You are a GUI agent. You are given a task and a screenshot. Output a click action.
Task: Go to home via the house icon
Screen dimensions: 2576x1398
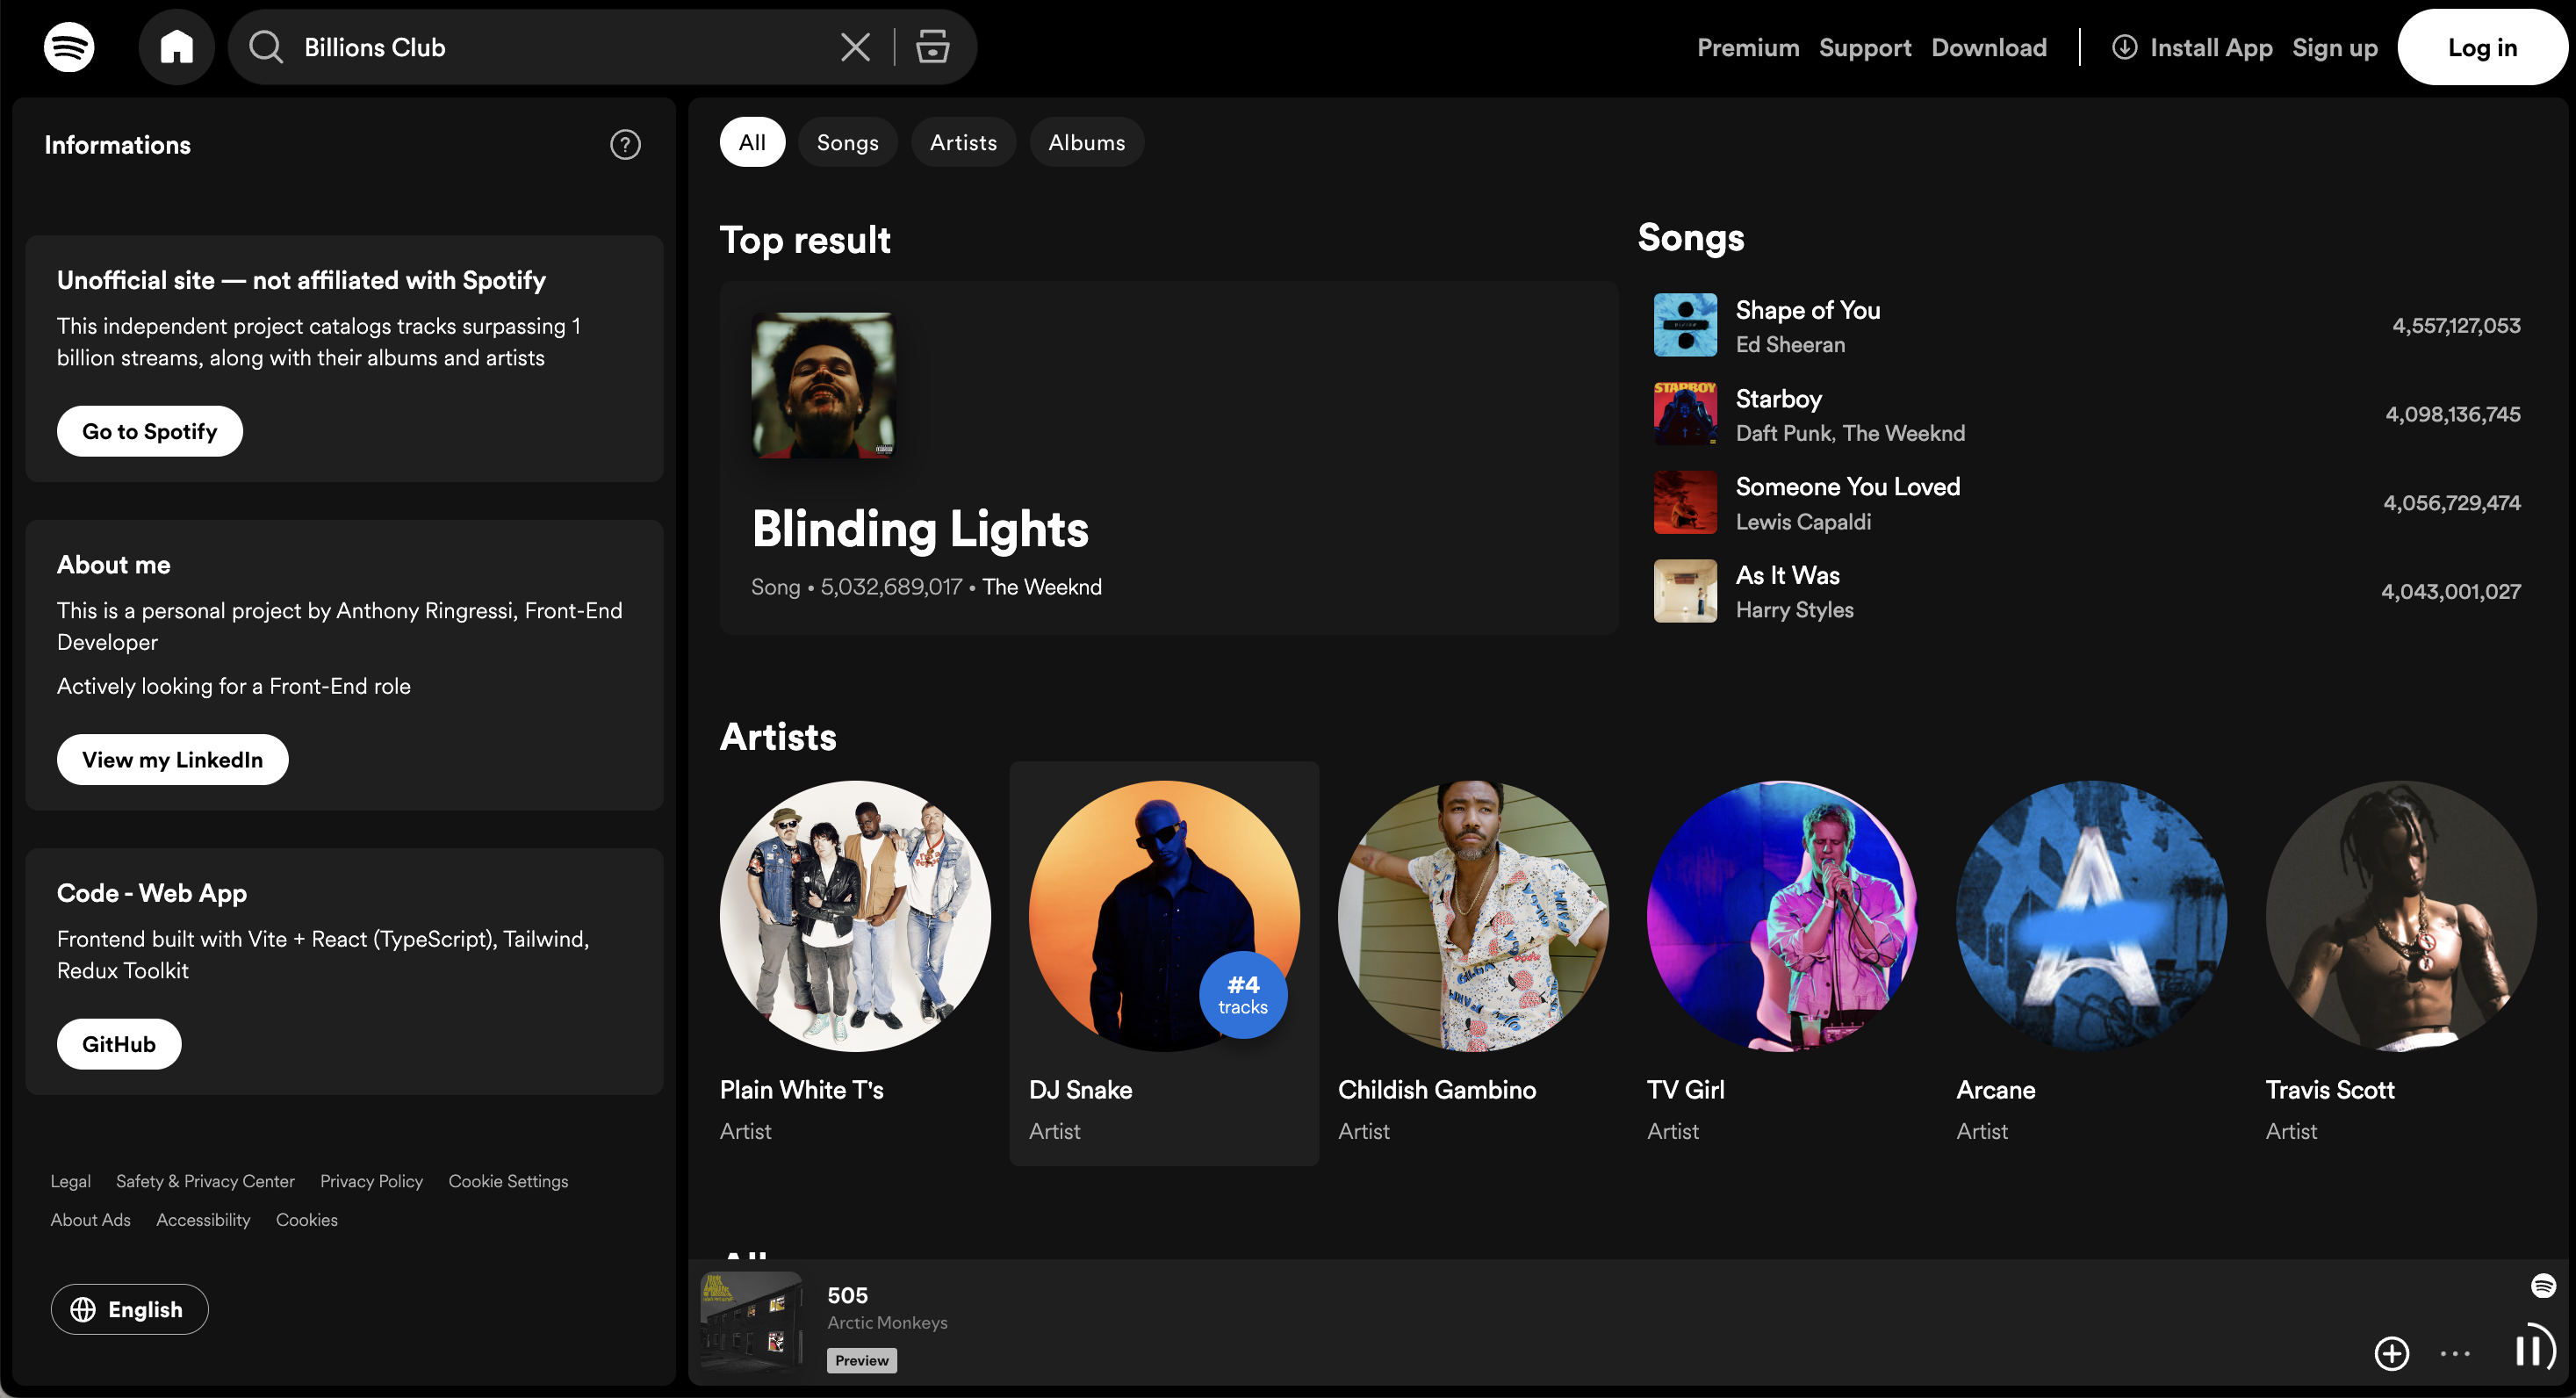tap(177, 46)
